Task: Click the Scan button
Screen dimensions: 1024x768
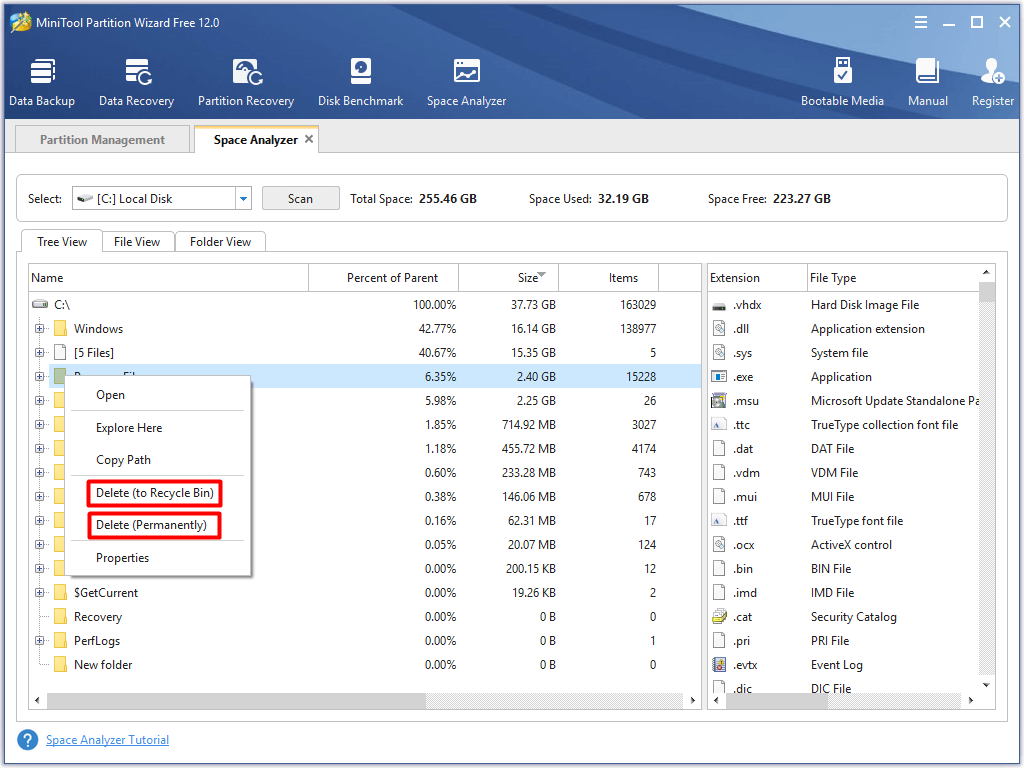Action: (x=300, y=199)
